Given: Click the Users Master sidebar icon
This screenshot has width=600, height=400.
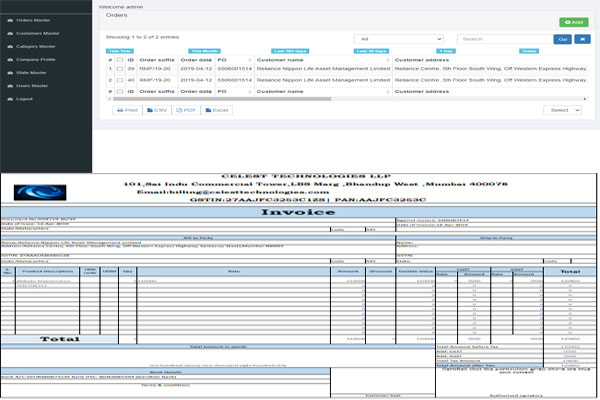Looking at the screenshot, I should 10,86.
